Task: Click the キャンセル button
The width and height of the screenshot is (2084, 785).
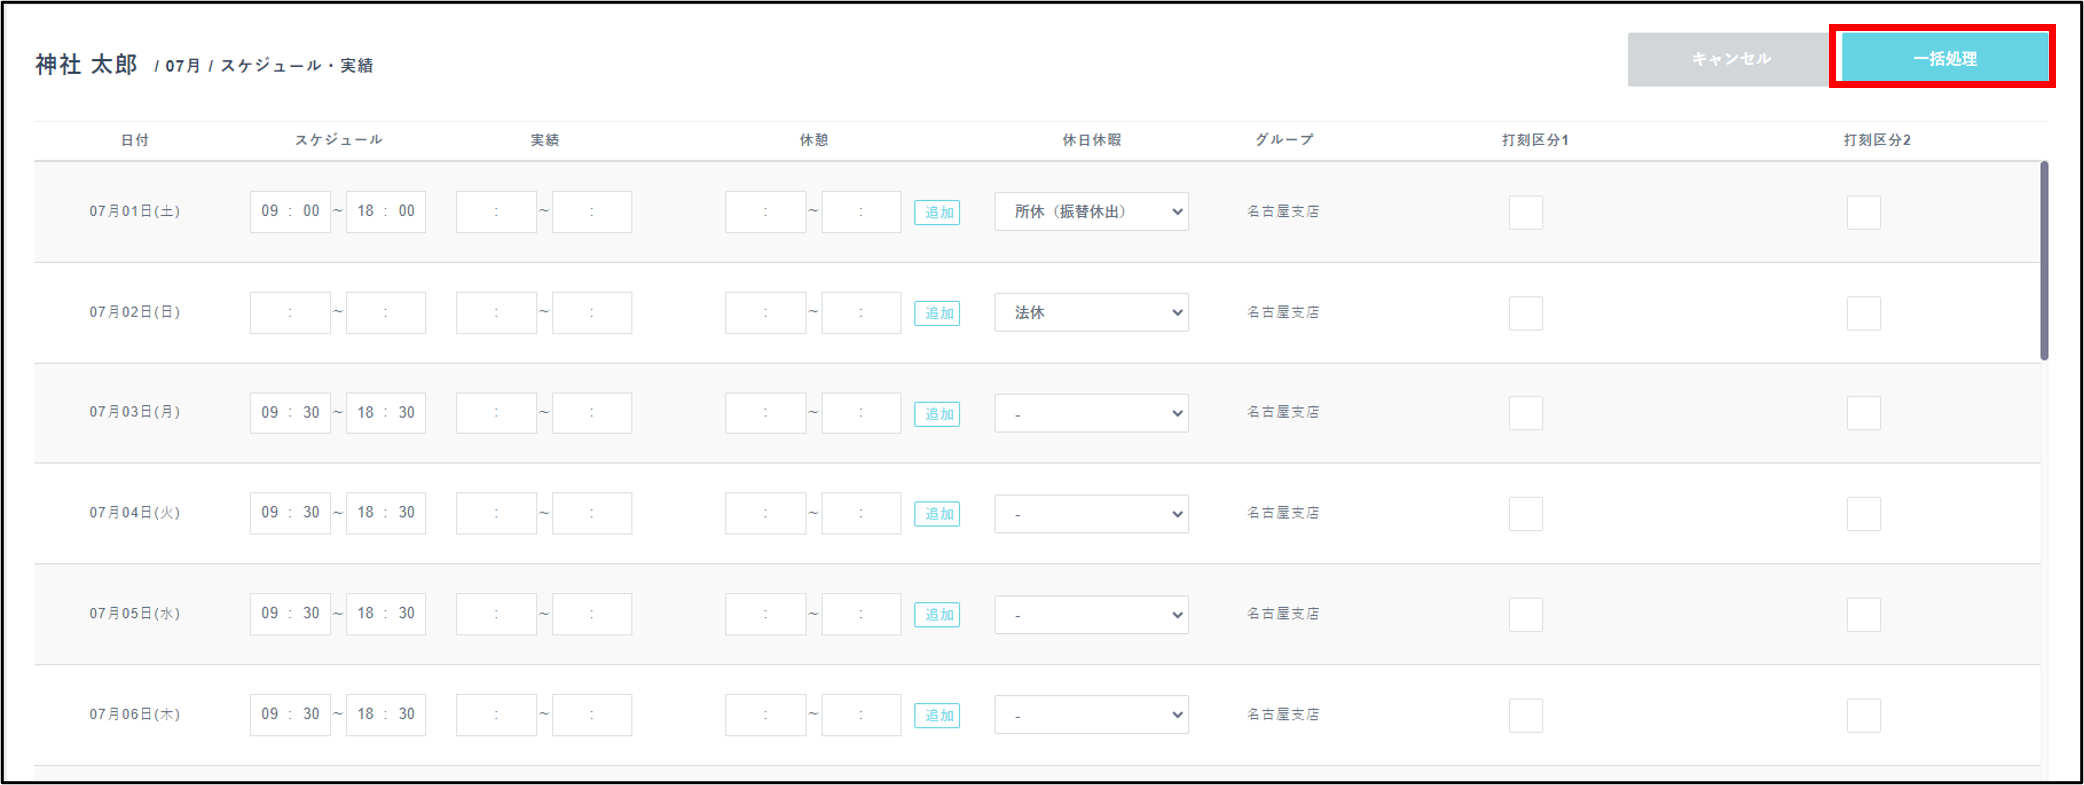Action: [1730, 59]
